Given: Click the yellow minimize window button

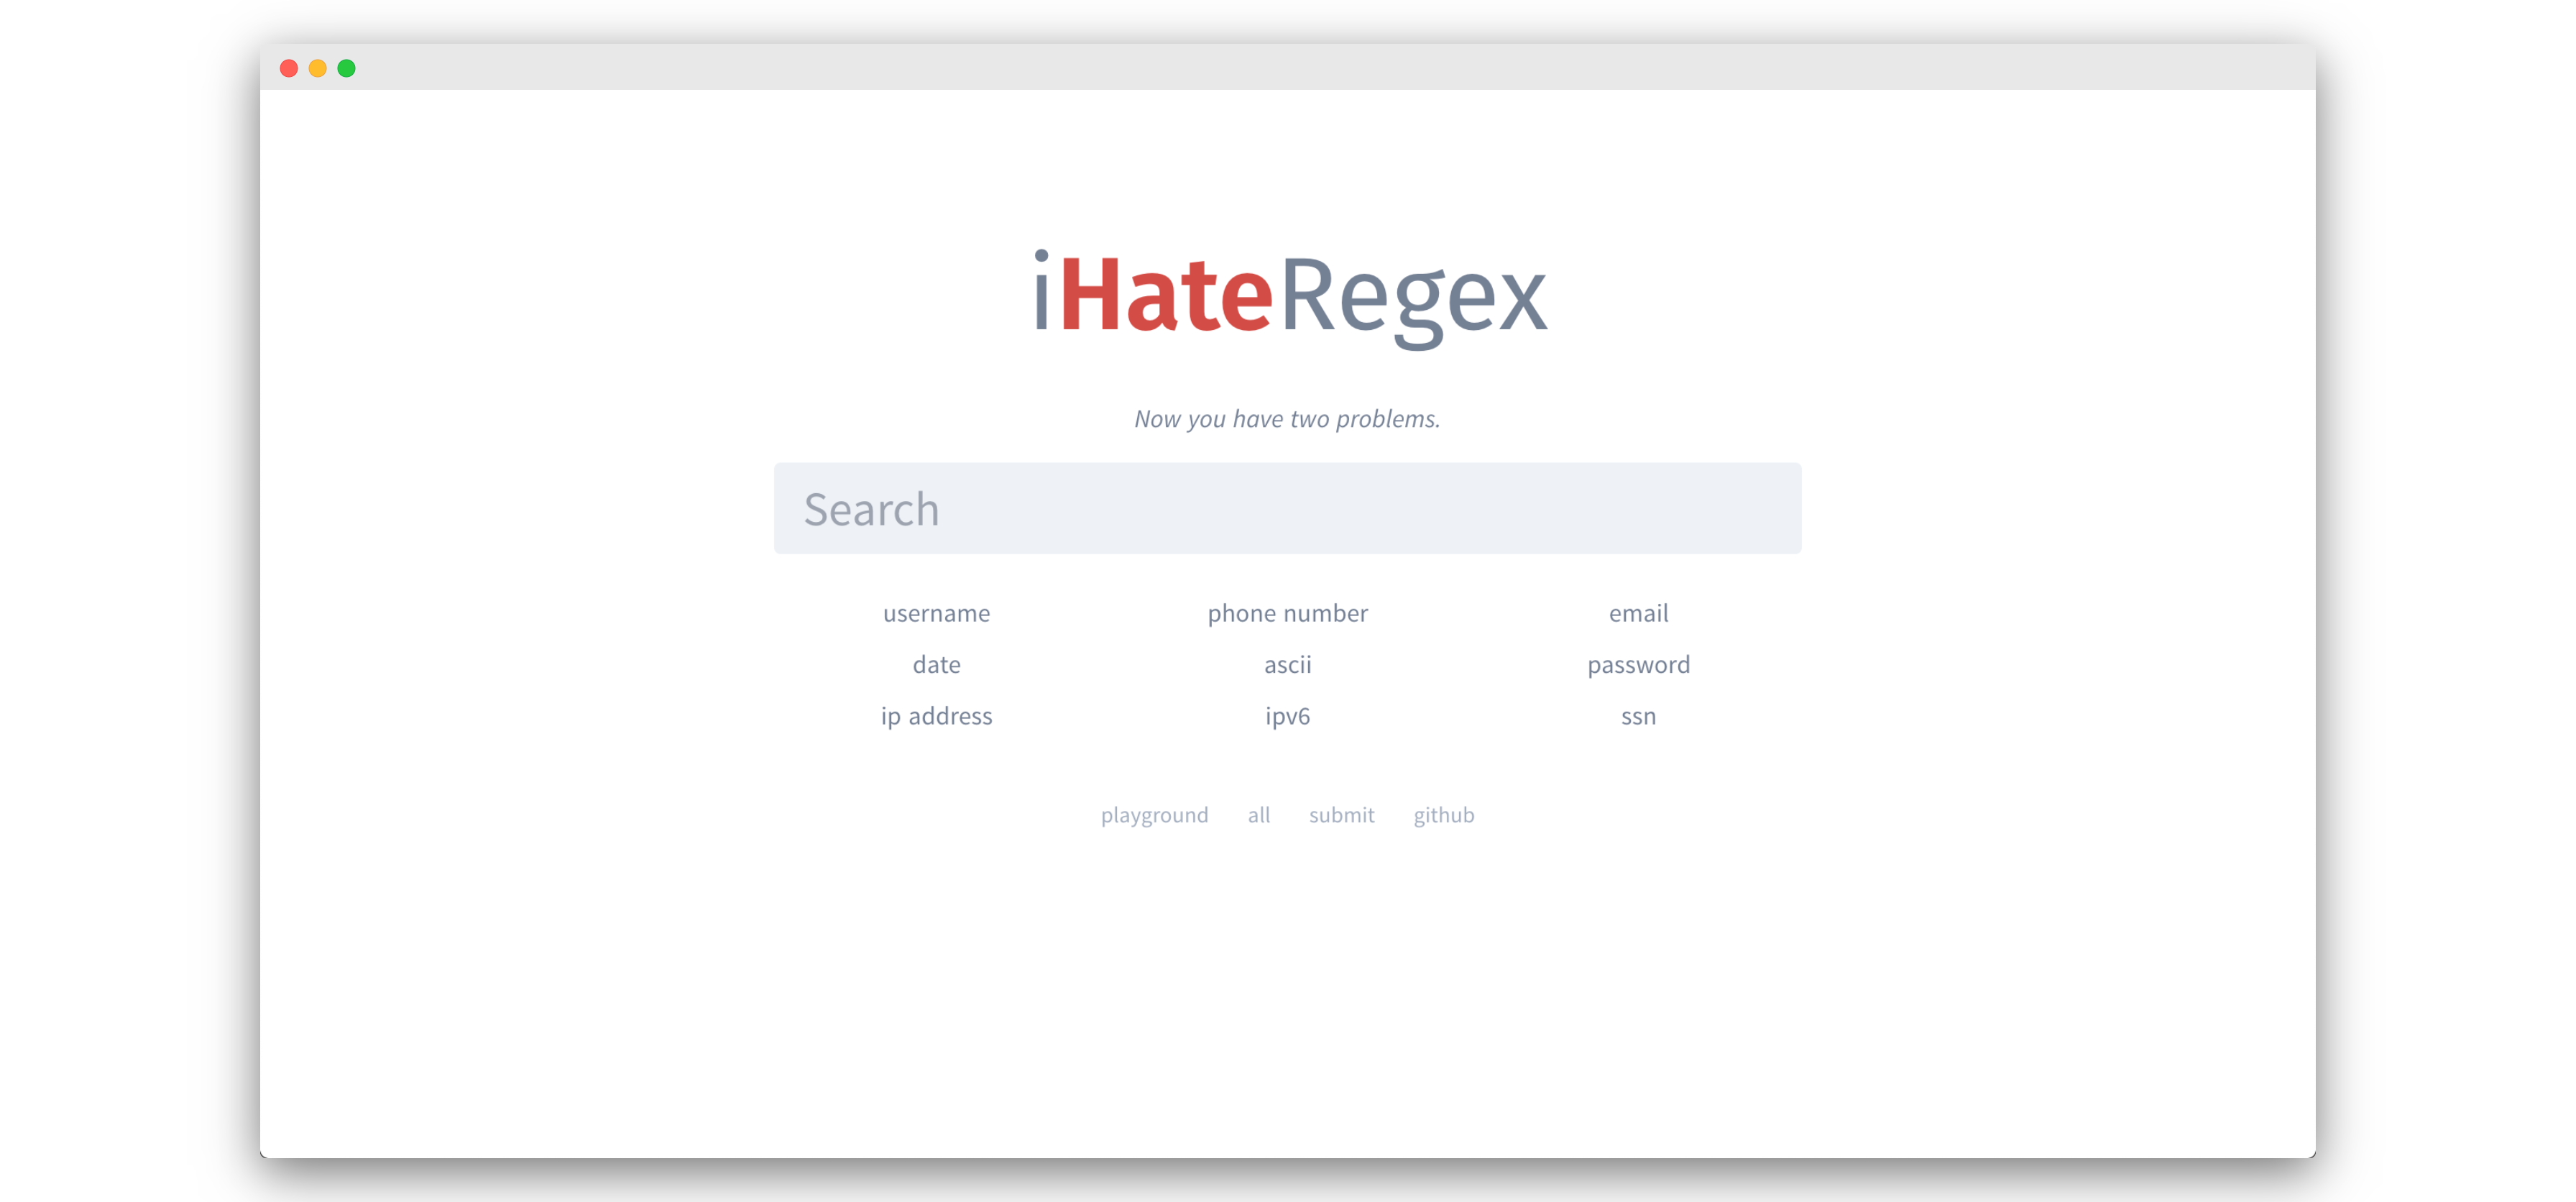Looking at the screenshot, I should (317, 68).
